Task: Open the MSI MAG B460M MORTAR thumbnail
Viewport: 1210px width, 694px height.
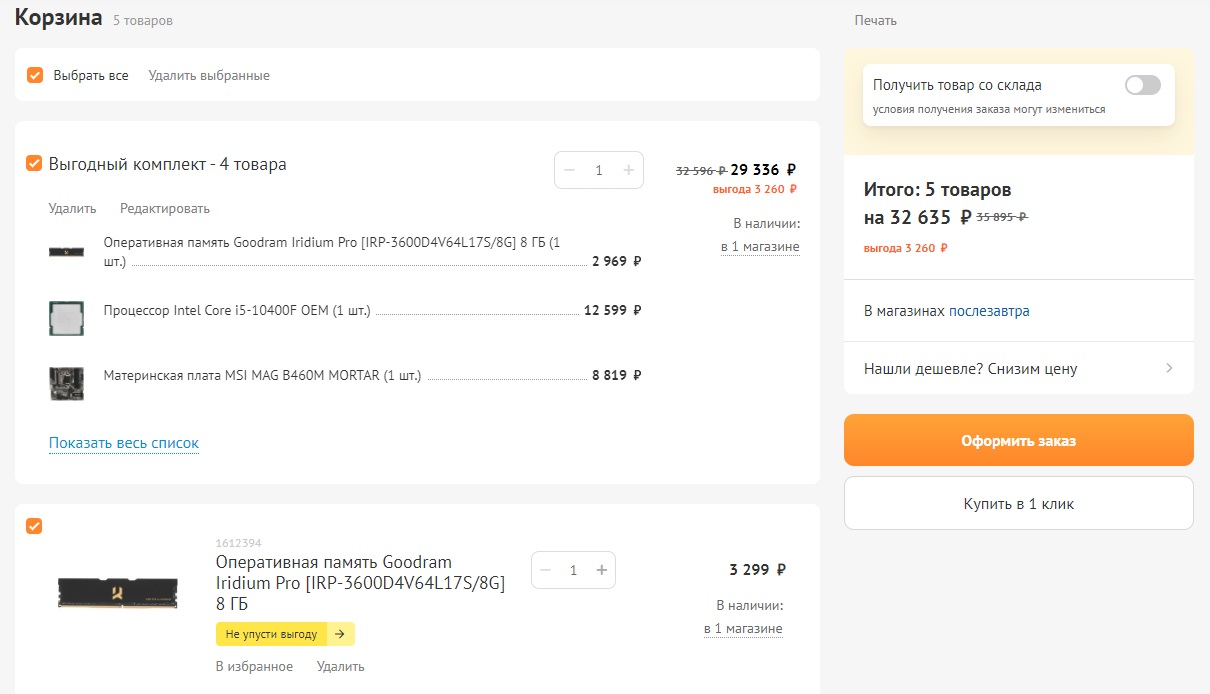Action: 67,383
